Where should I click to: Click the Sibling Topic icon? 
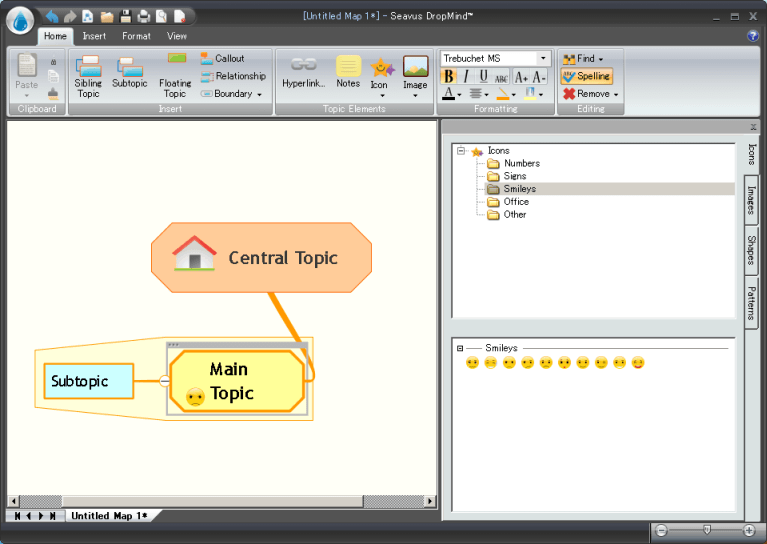(x=88, y=68)
